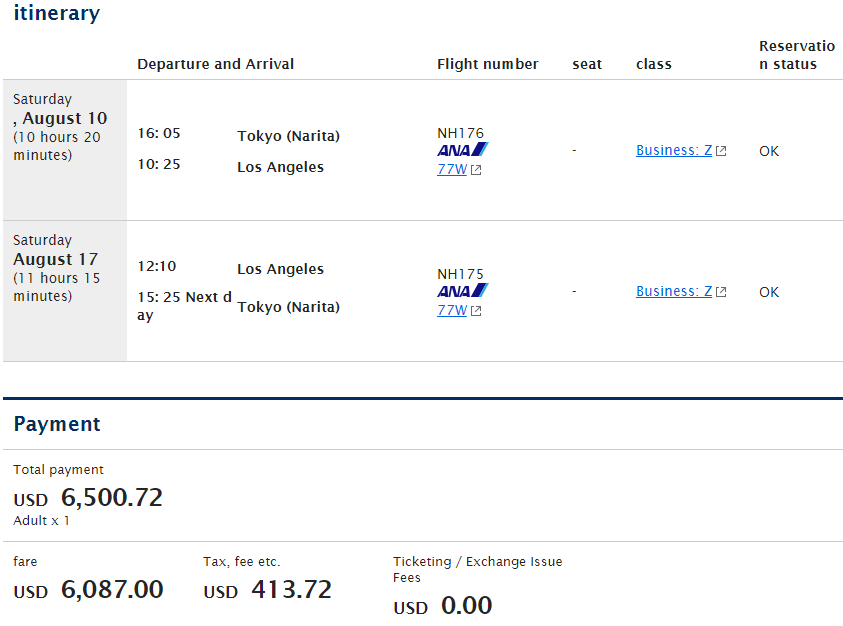Click the fare amount USD 6,087.00
Image resolution: width=843 pixels, height=626 pixels.
coord(88,589)
